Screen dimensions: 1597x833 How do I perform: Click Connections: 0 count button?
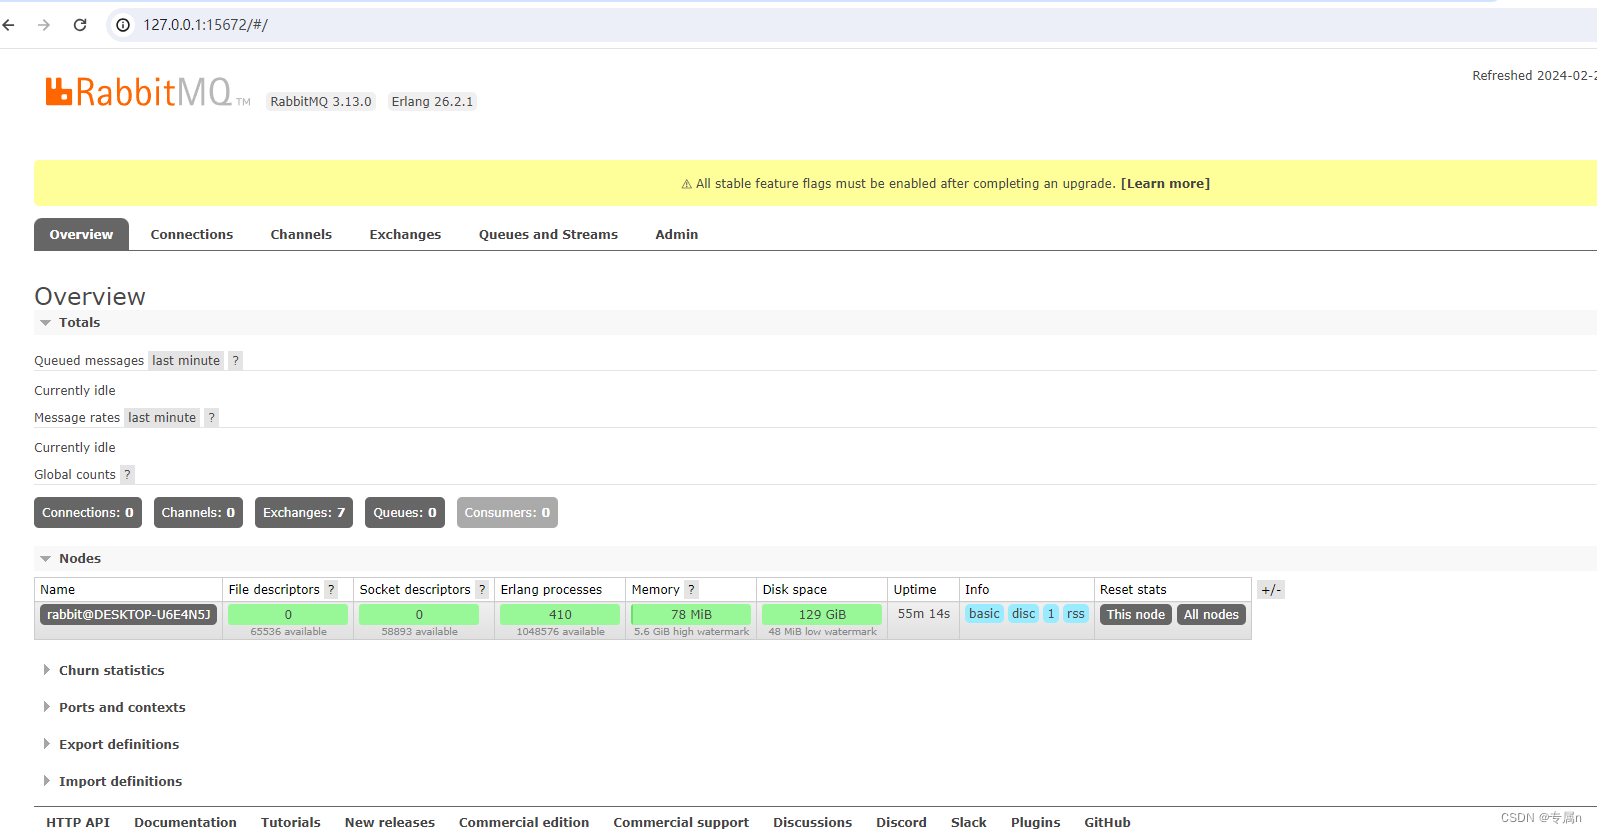[x=88, y=513]
